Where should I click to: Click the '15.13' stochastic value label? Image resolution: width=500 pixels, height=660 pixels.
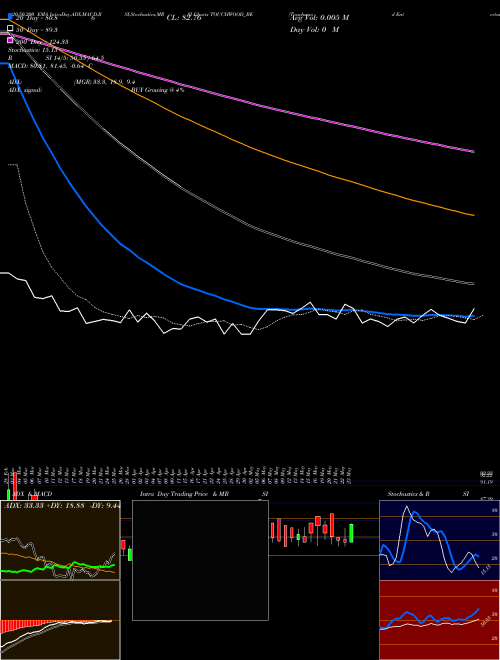[x=485, y=570]
